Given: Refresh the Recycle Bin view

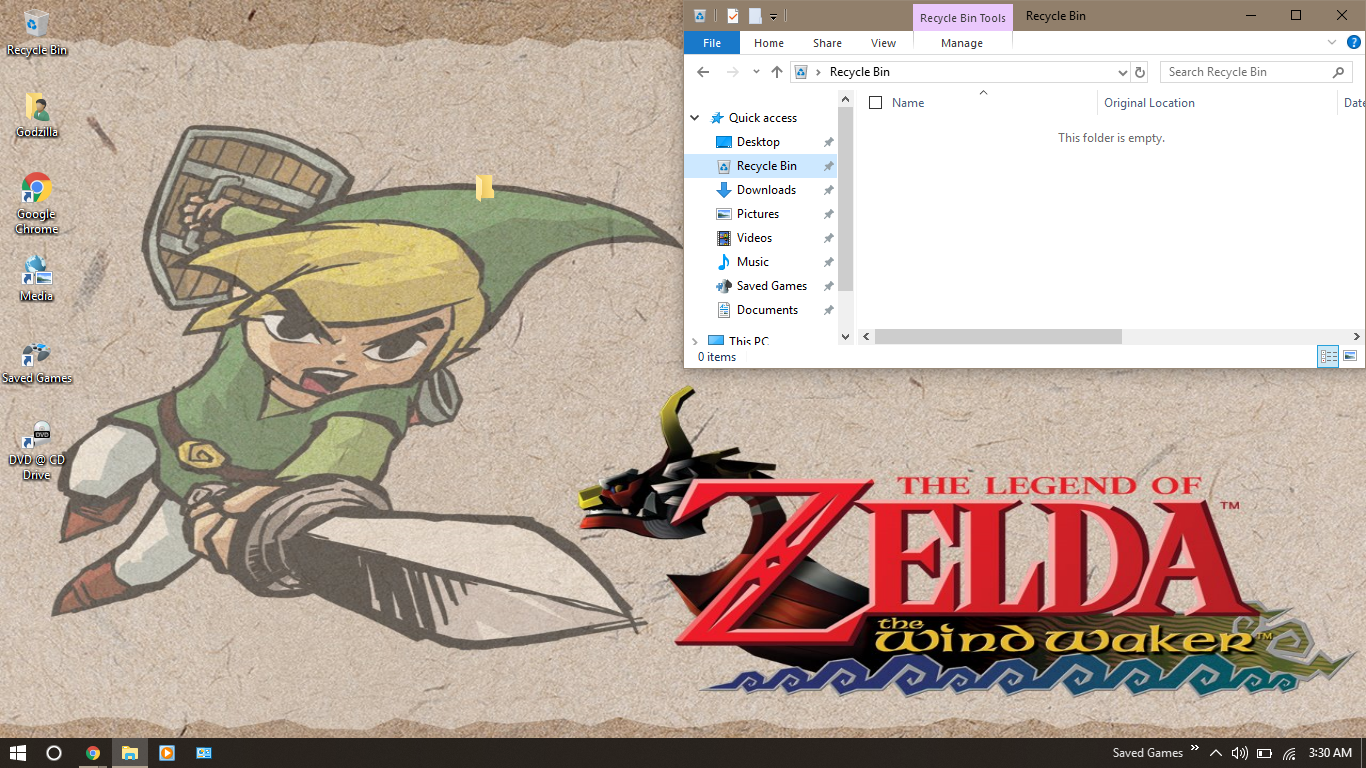Looking at the screenshot, I should (1140, 72).
